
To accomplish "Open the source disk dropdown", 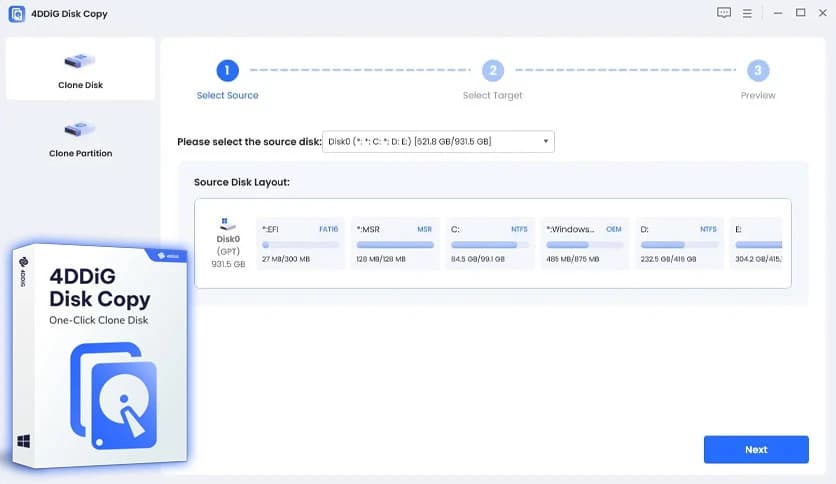I will [x=438, y=142].
